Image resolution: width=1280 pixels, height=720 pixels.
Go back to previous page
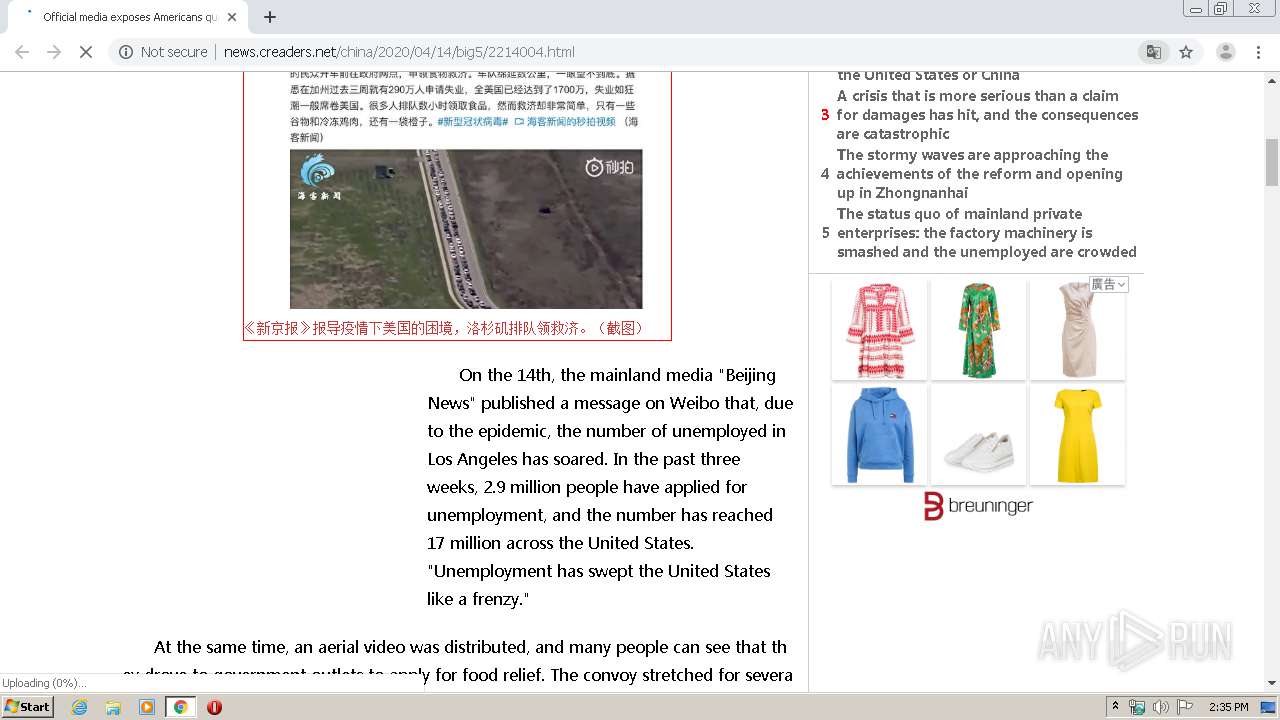coord(22,52)
